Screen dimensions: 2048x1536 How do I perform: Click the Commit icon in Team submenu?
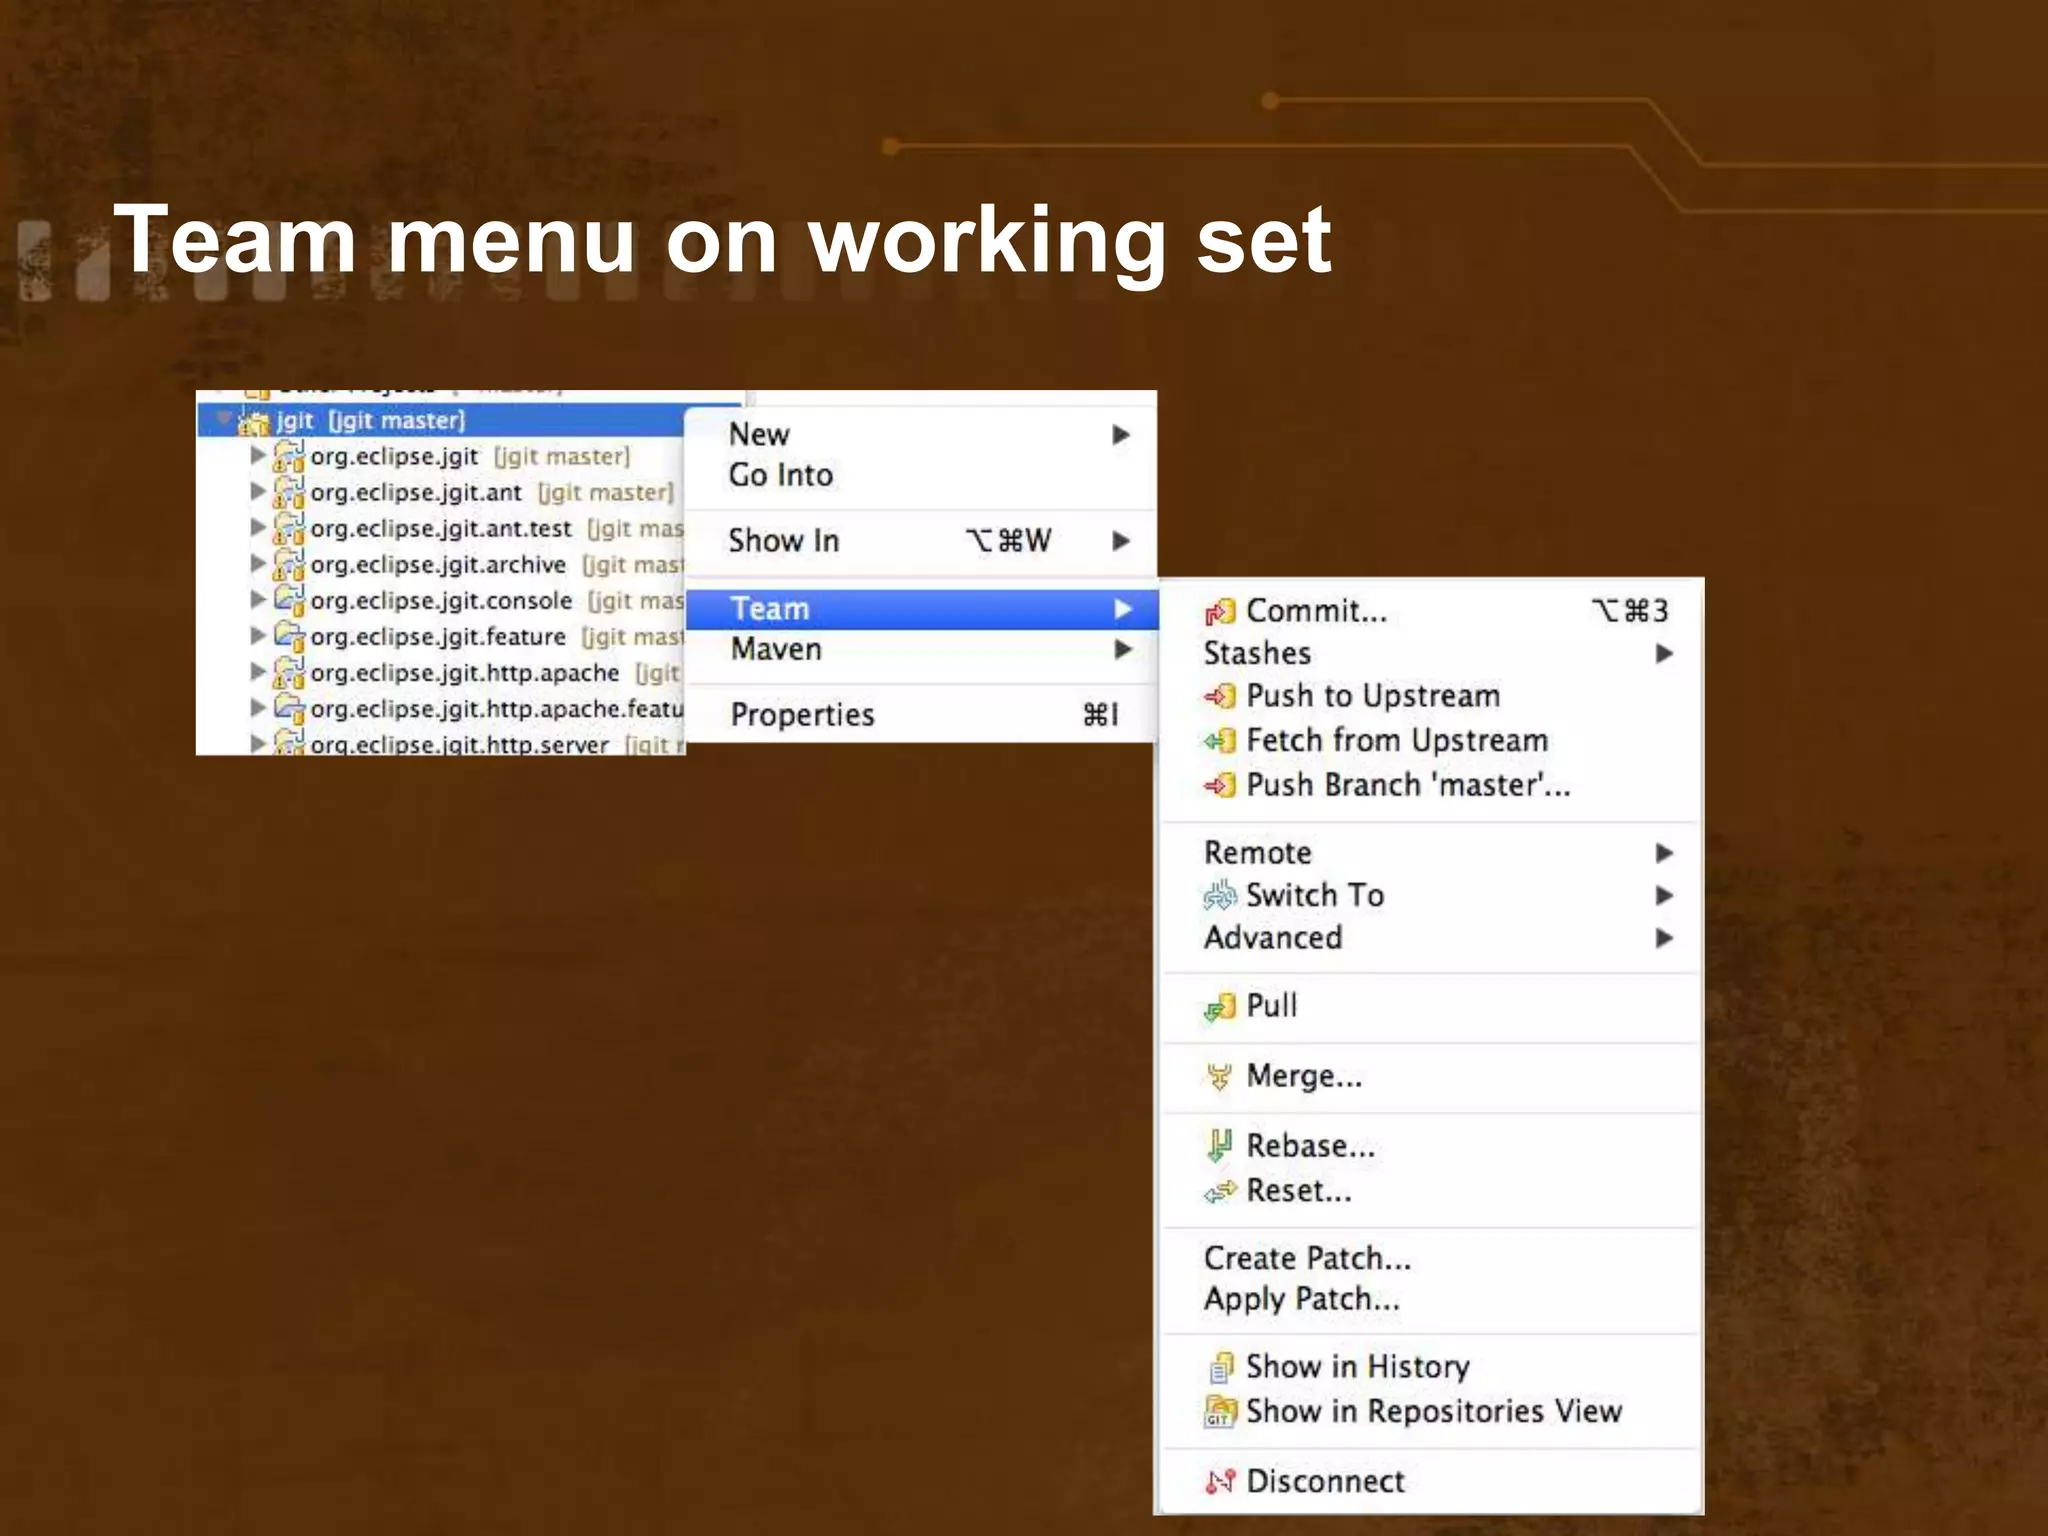click(x=1220, y=611)
